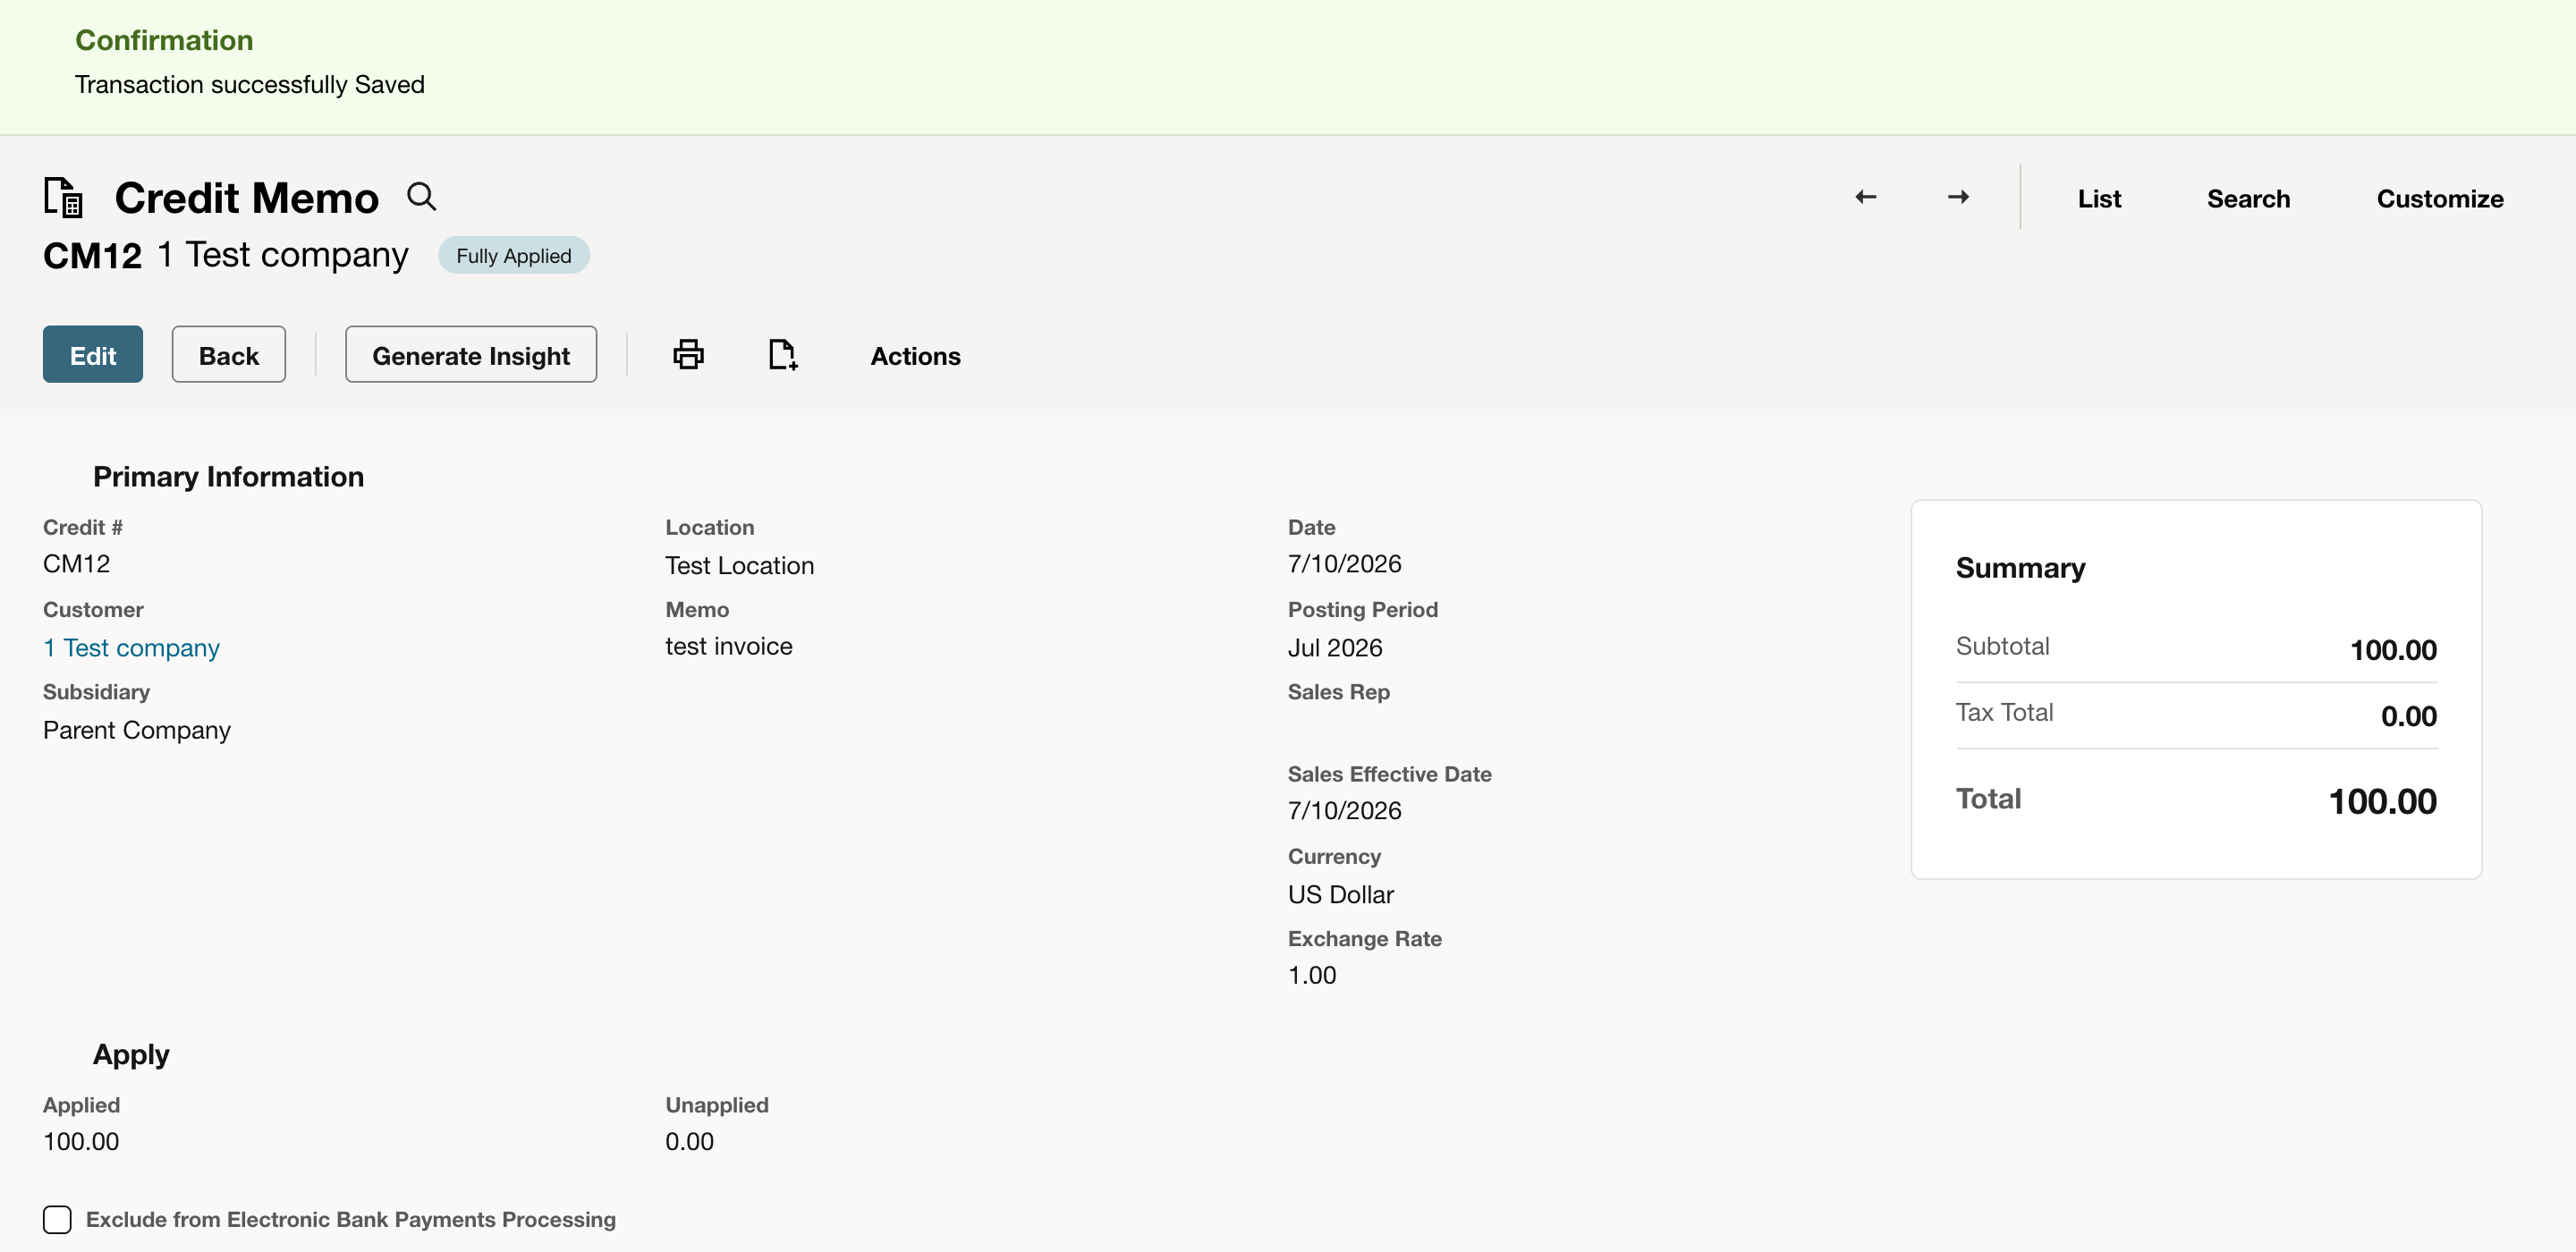Click the Date value under Date label
The image size is (2576, 1252).
click(1345, 563)
